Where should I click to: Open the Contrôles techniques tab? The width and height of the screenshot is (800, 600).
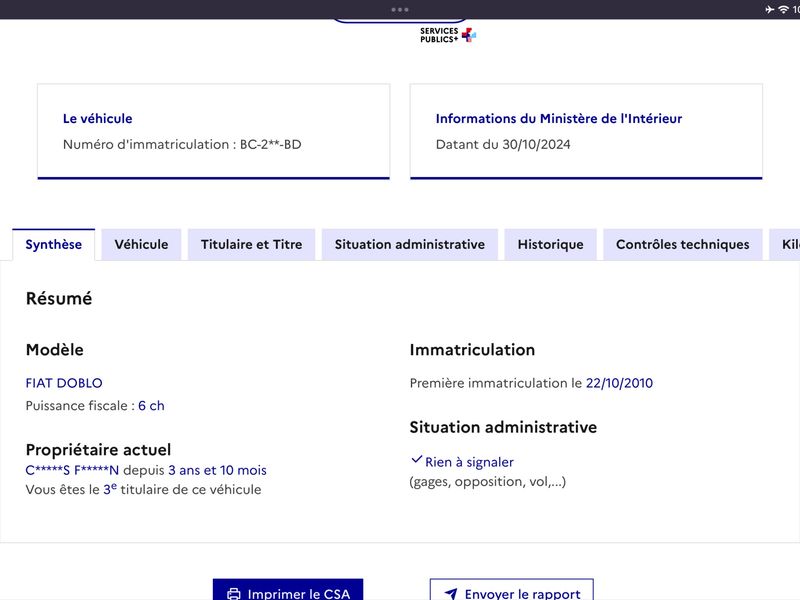click(x=683, y=244)
